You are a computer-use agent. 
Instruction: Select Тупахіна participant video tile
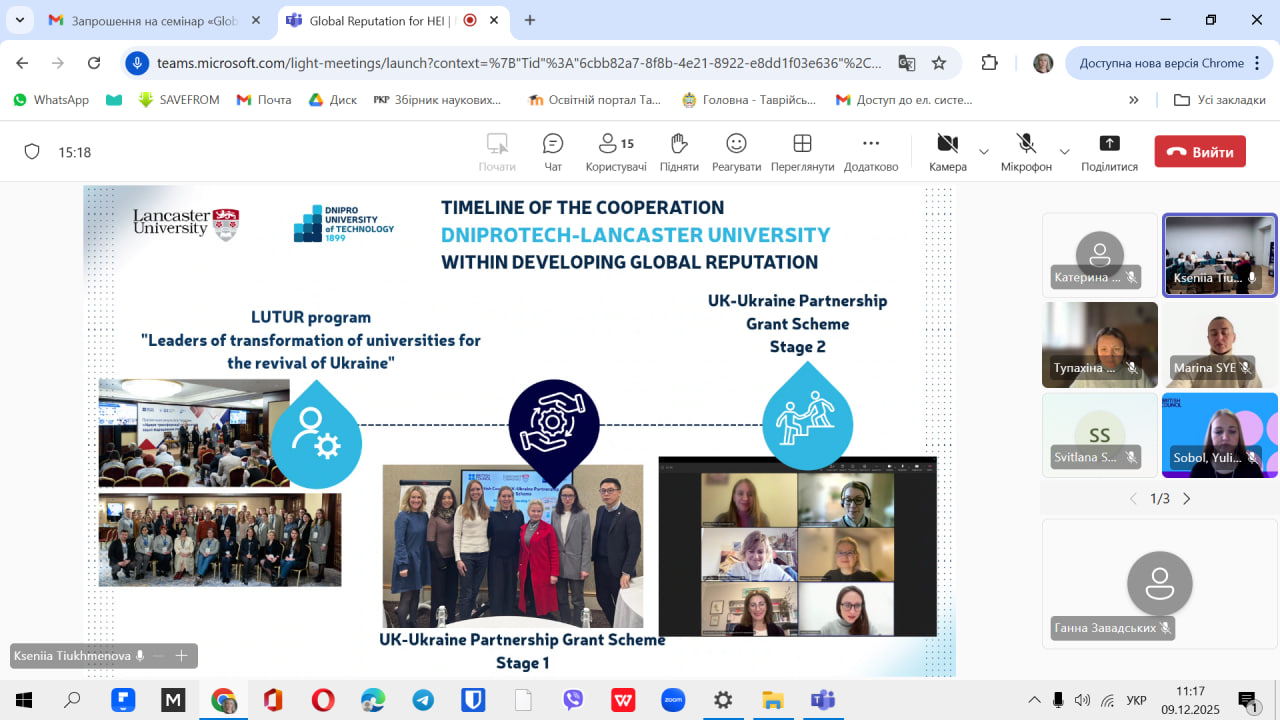[1100, 345]
